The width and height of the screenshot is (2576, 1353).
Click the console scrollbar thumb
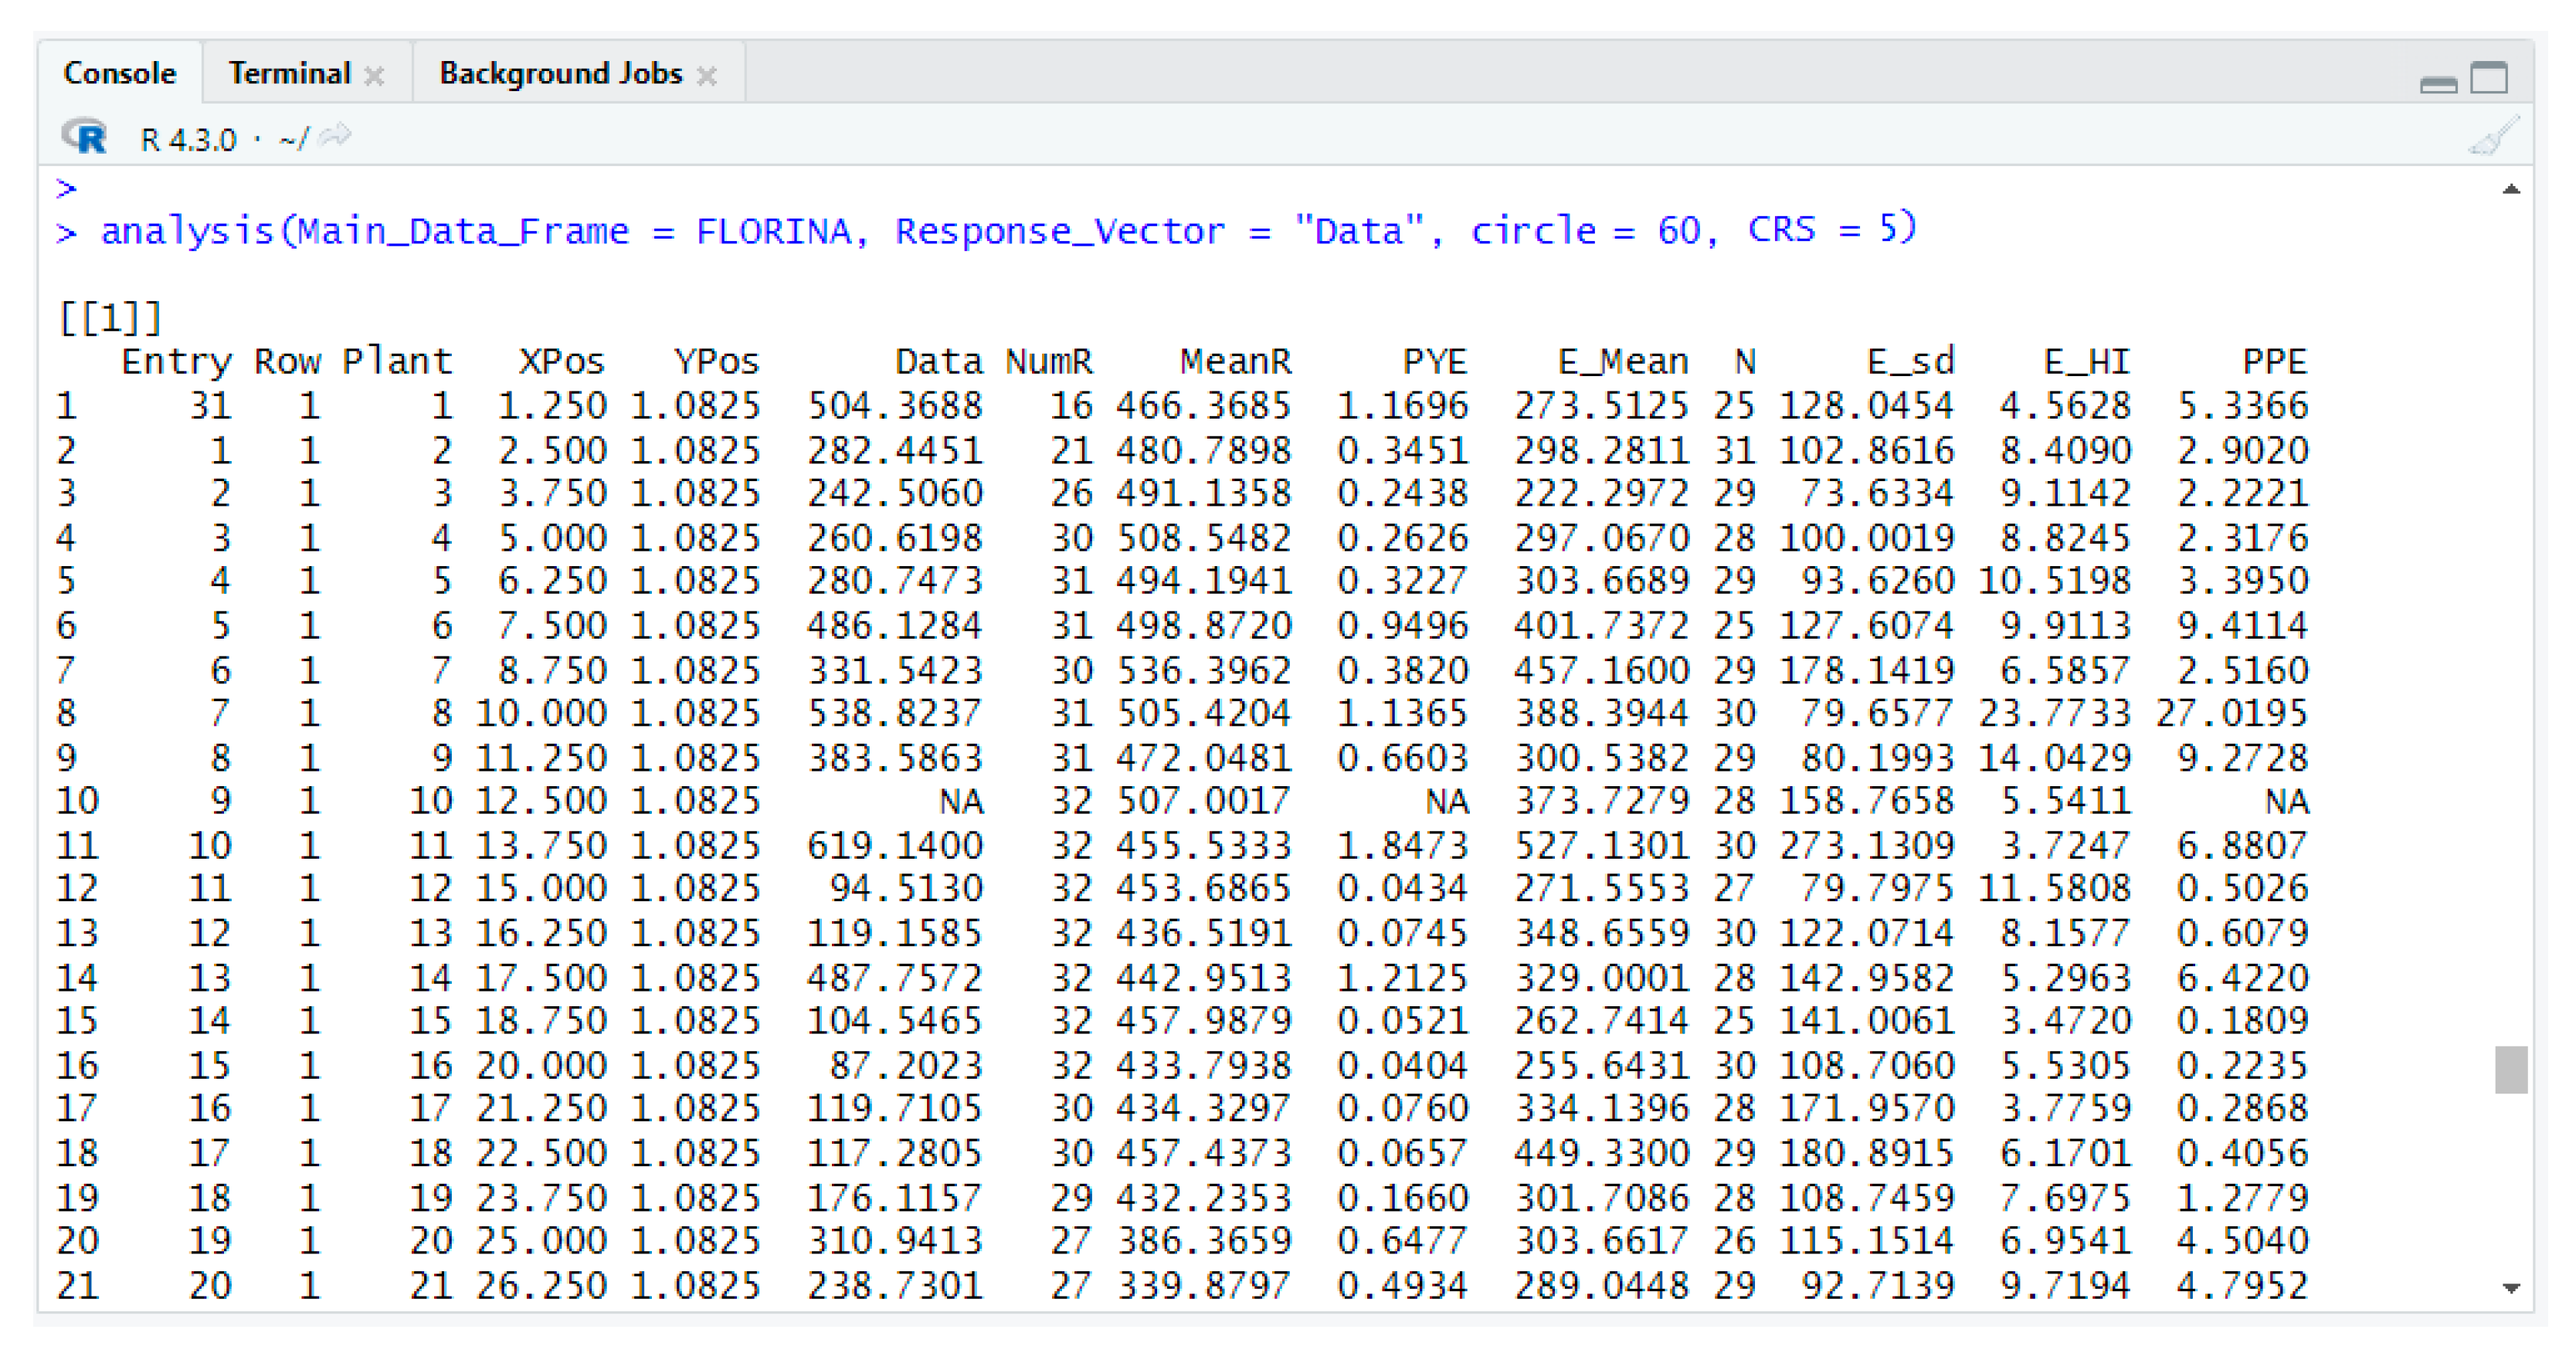2511,1070
